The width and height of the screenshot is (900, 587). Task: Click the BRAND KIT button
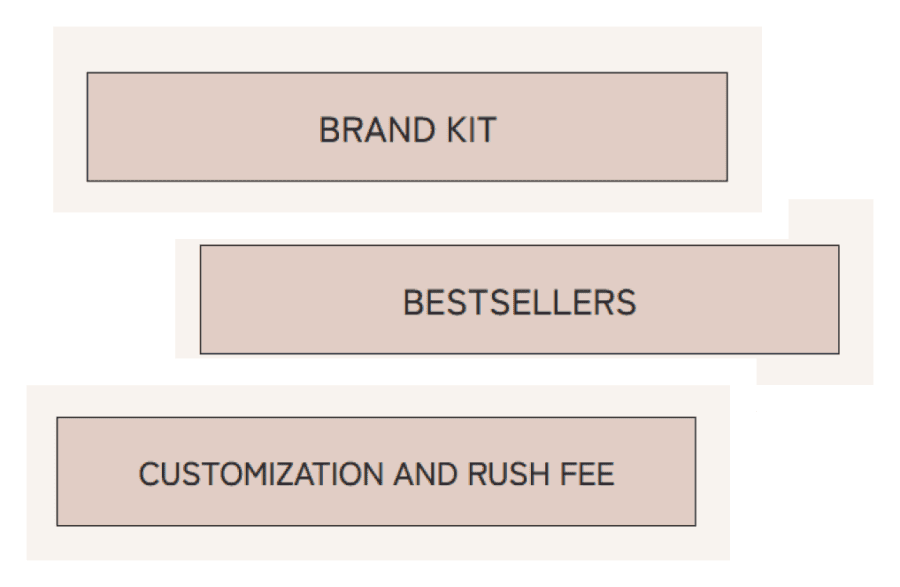(x=407, y=127)
